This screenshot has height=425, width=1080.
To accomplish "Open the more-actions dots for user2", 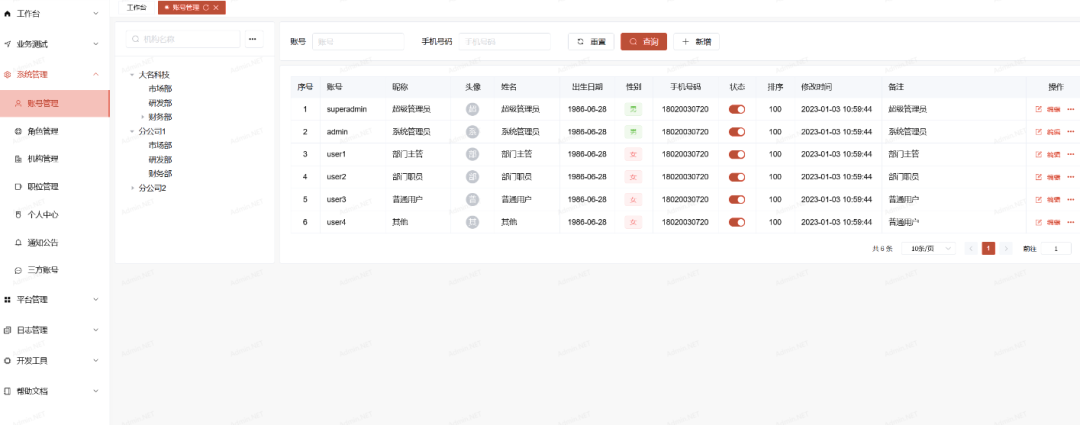I will pyautogui.click(x=1070, y=177).
